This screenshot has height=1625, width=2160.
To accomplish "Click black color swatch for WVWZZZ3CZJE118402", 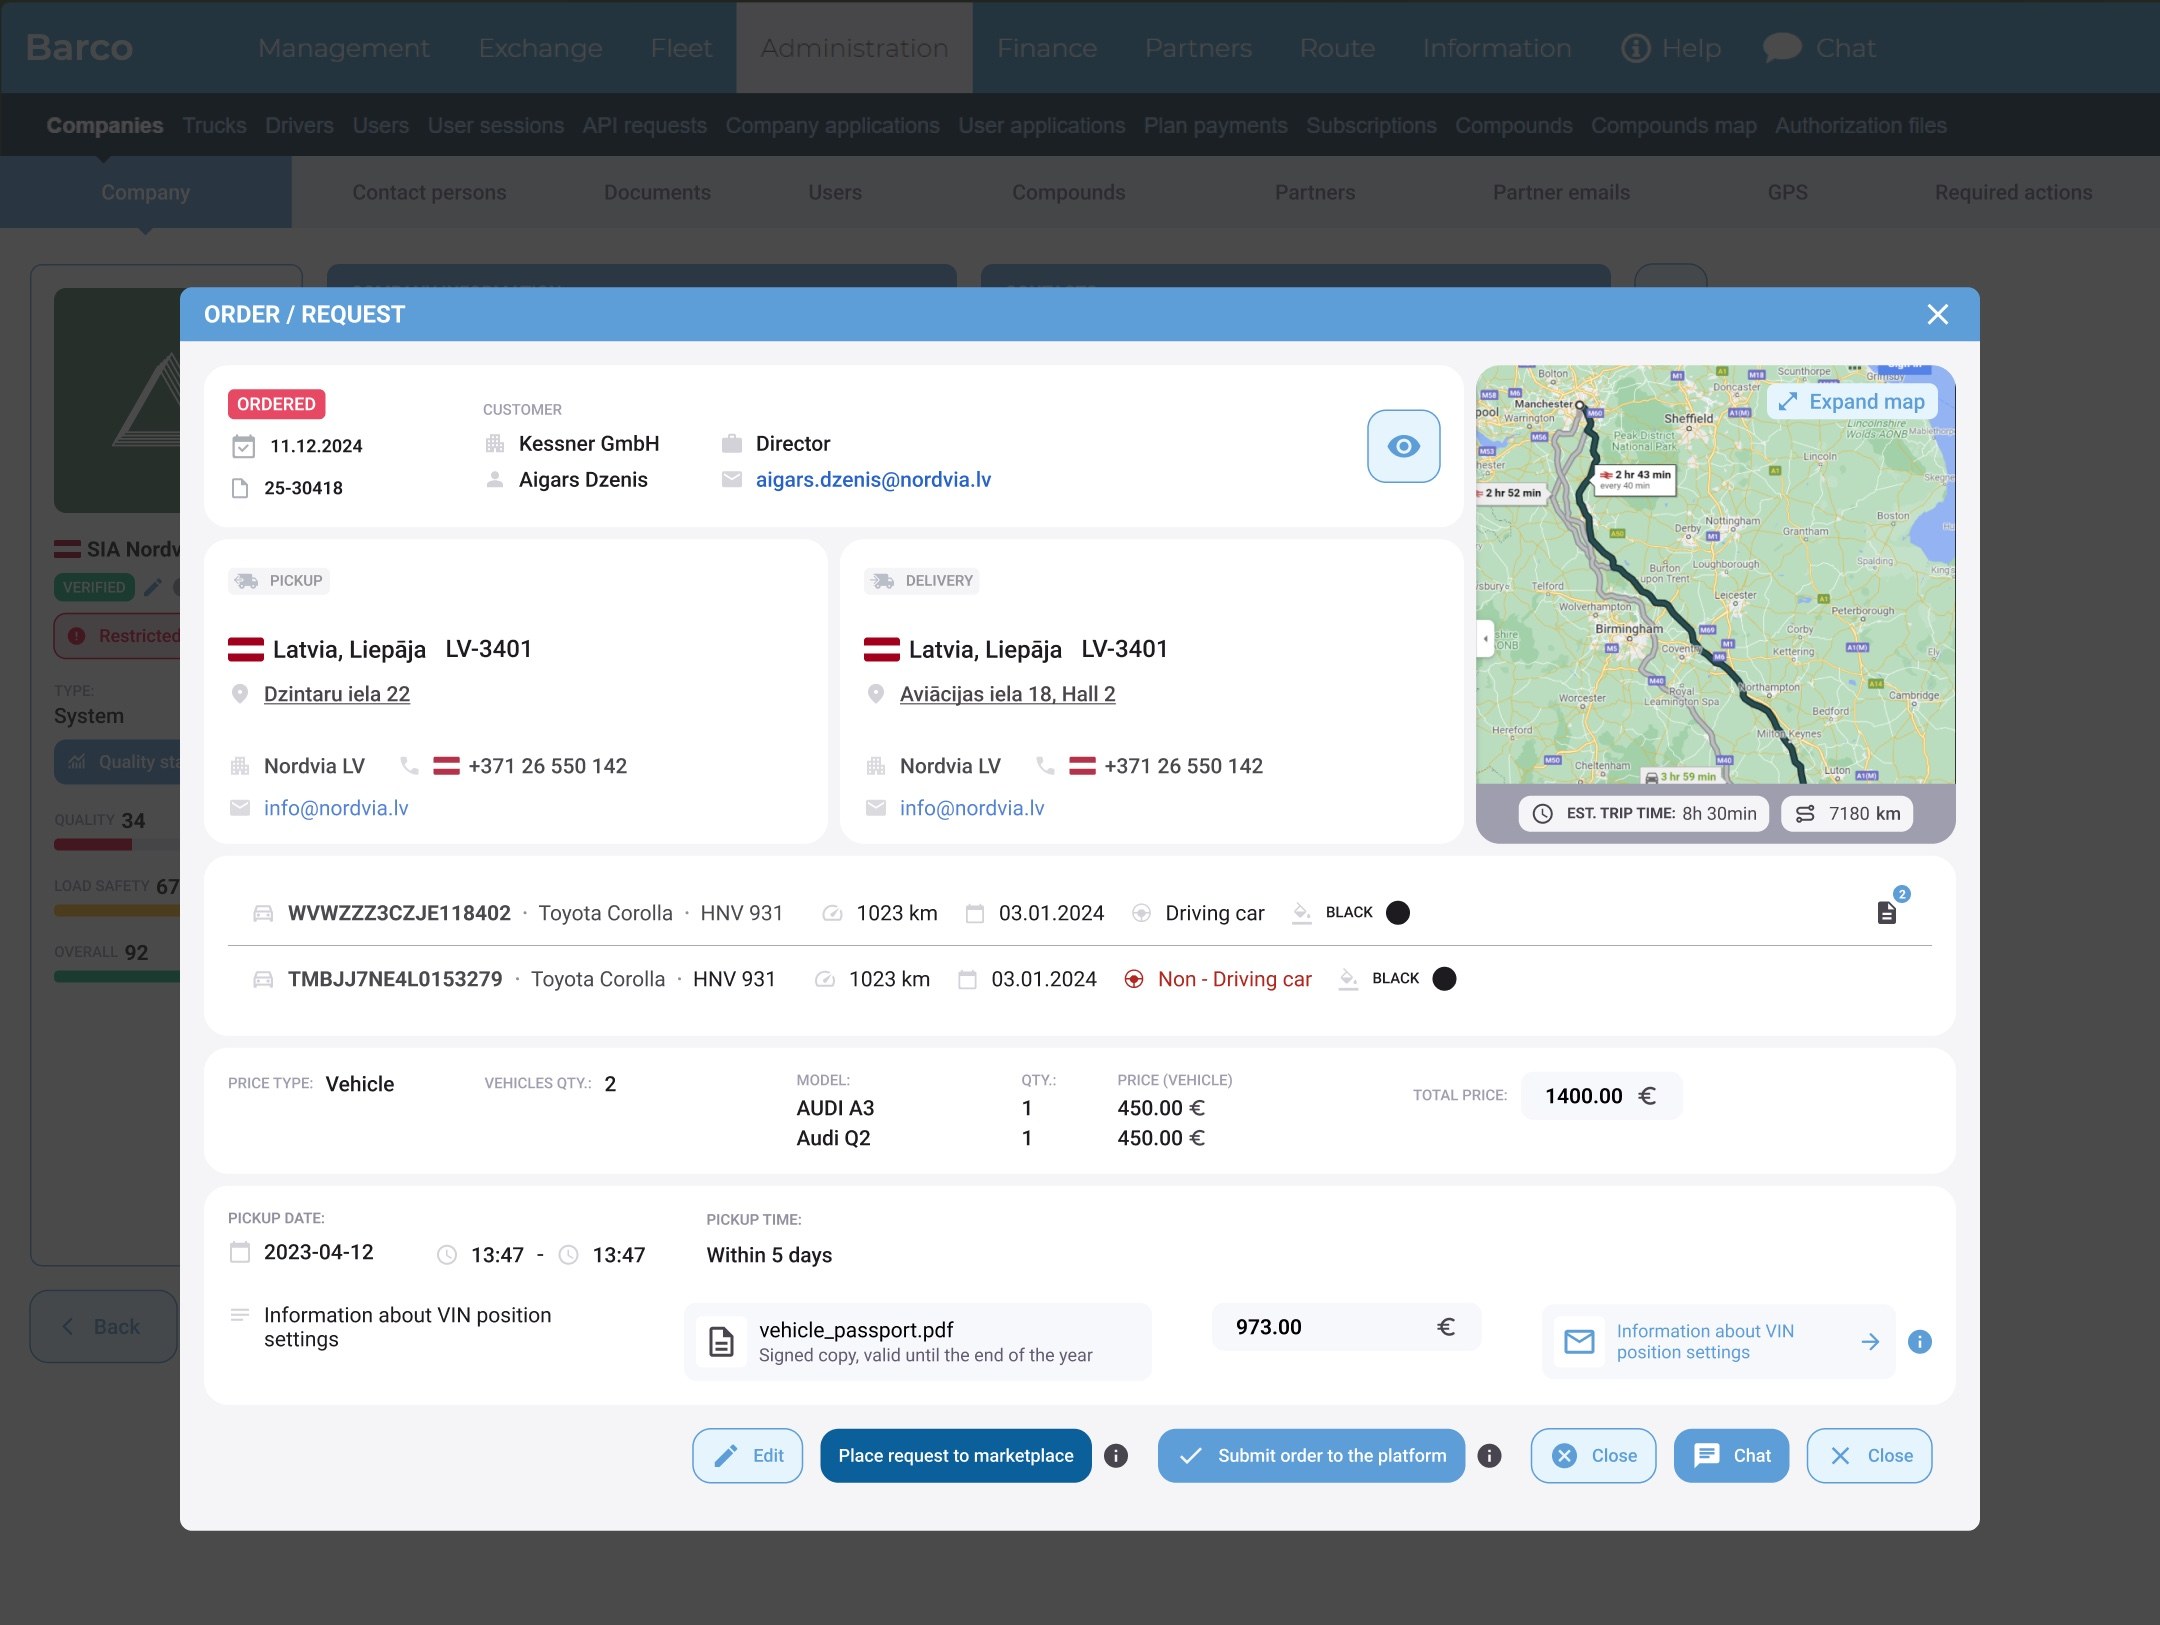I will (x=1398, y=913).
